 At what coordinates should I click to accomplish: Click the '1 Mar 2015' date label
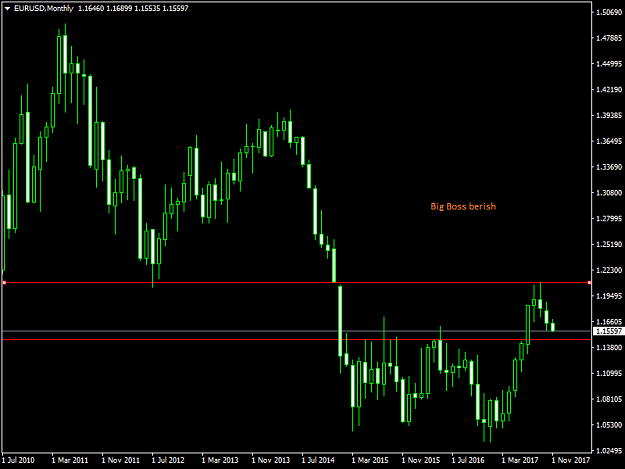[x=370, y=460]
